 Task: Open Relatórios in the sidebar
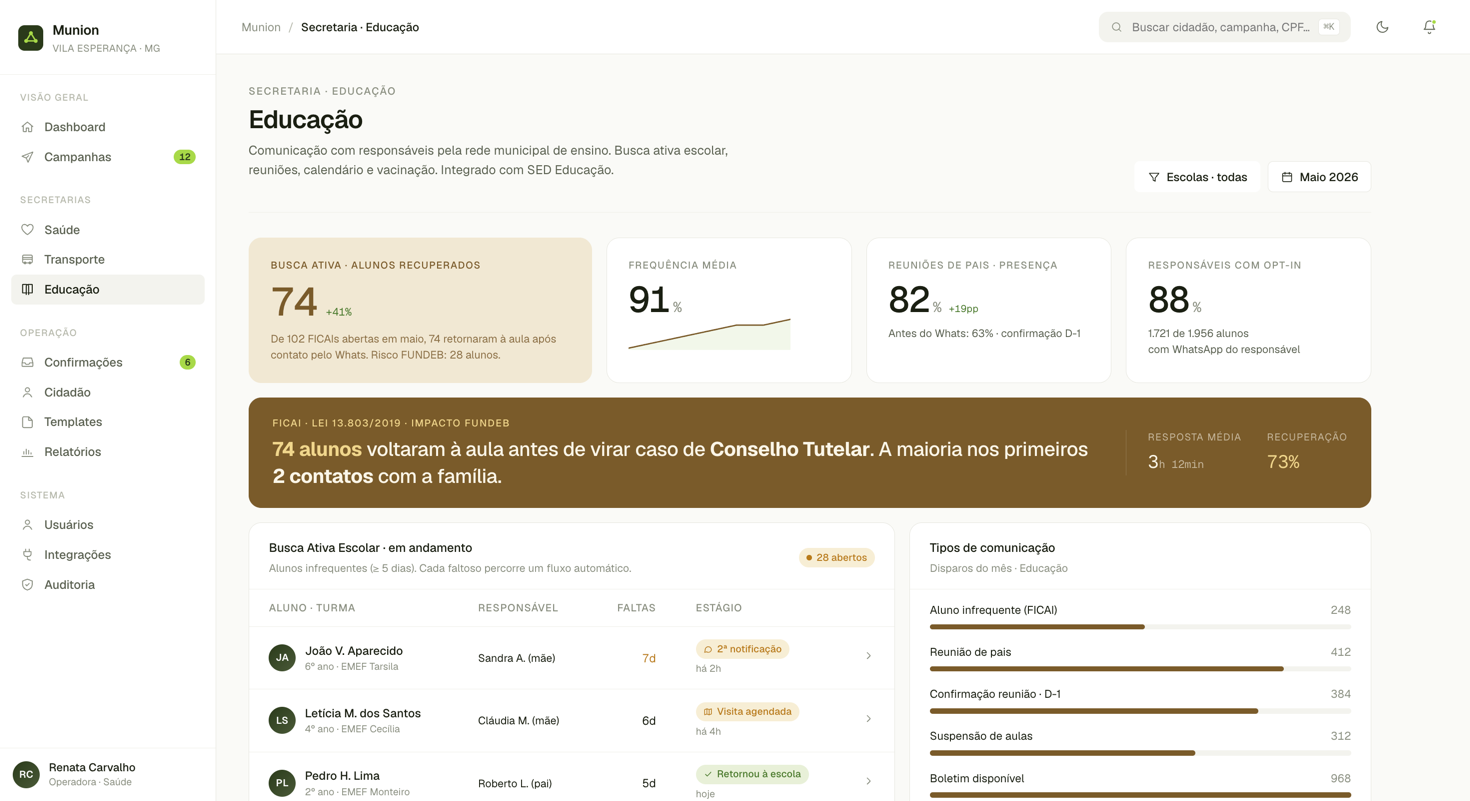108,452
